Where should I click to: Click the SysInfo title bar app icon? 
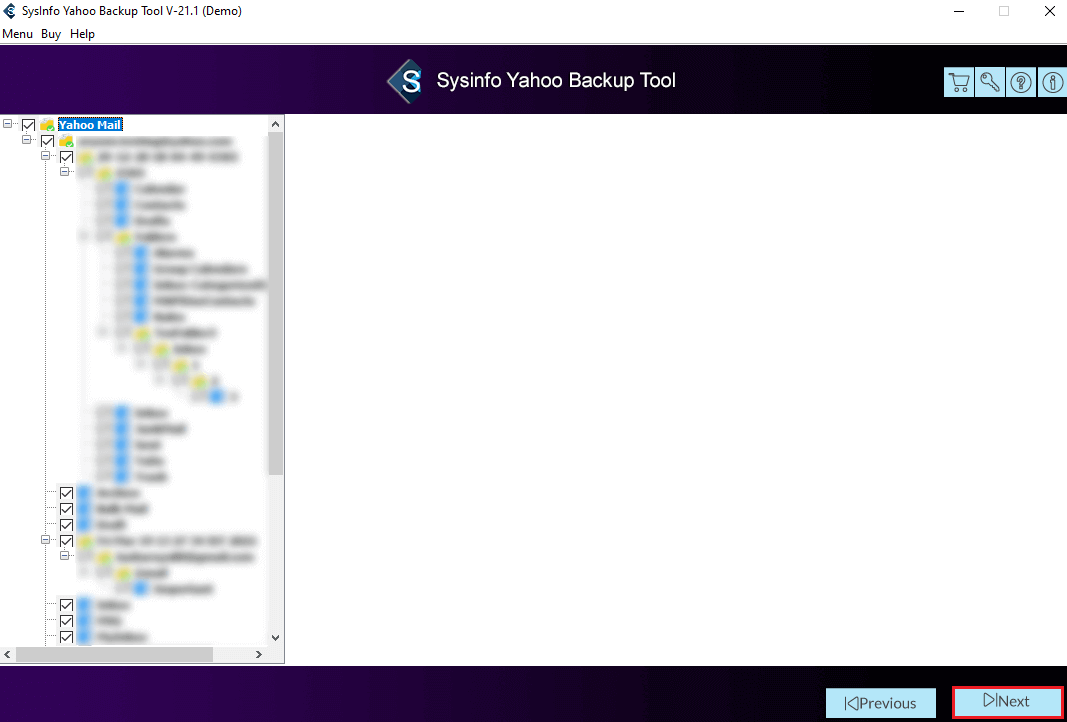click(x=10, y=11)
